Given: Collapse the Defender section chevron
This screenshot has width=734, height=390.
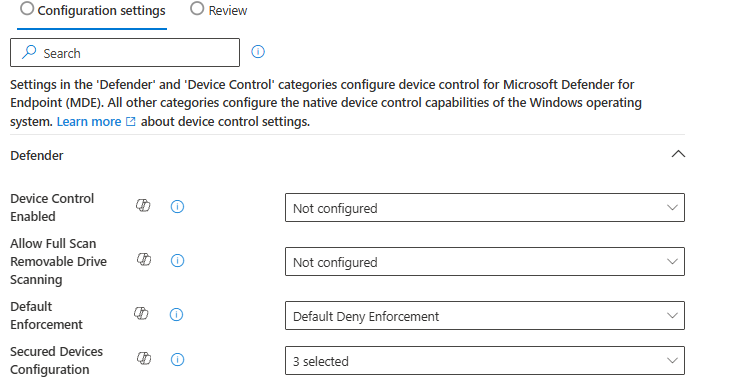Looking at the screenshot, I should [x=678, y=154].
